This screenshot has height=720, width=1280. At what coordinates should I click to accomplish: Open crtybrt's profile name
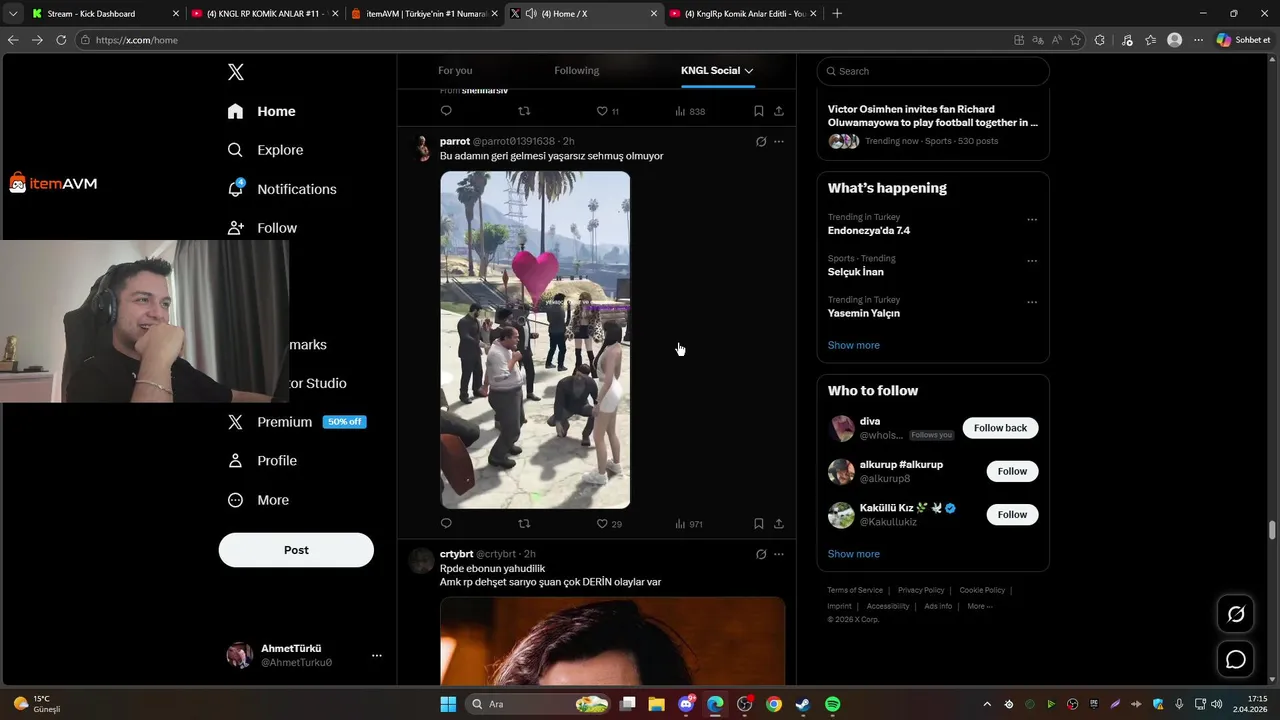(457, 554)
